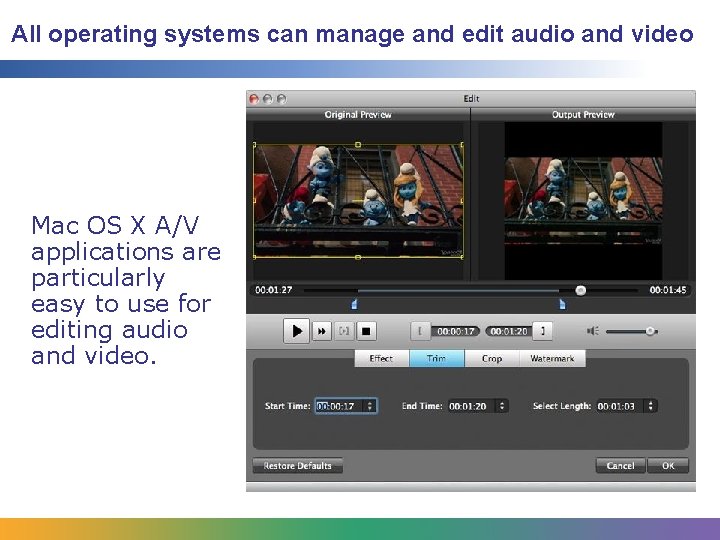Click the current time 00:01:27 label
Viewport: 720px width, 540px height.
pyautogui.click(x=274, y=290)
